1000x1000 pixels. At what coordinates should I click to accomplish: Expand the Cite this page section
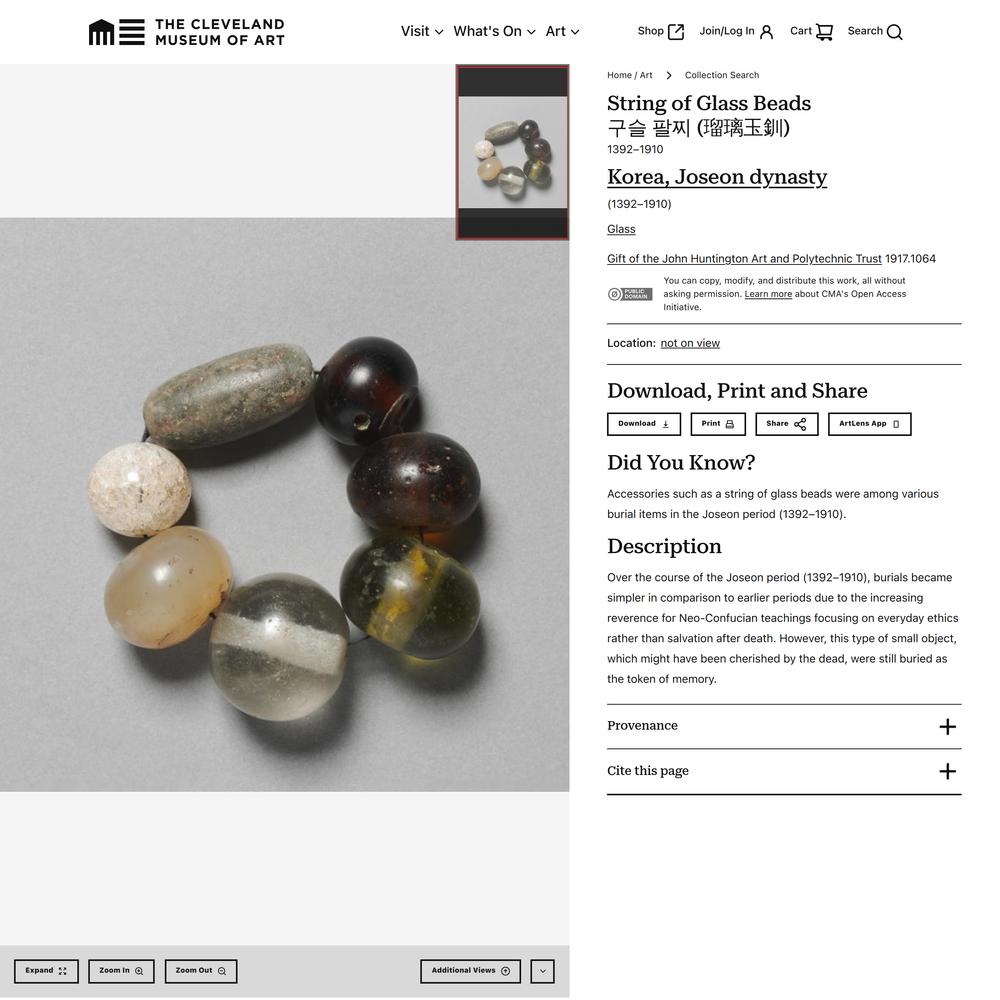(x=784, y=772)
